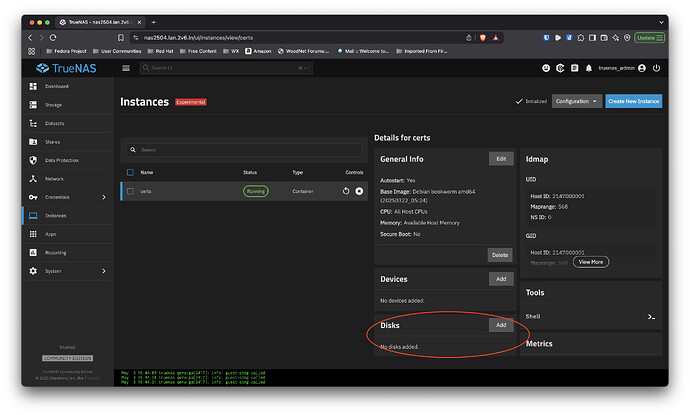Focus the instances Search field

tap(244, 150)
